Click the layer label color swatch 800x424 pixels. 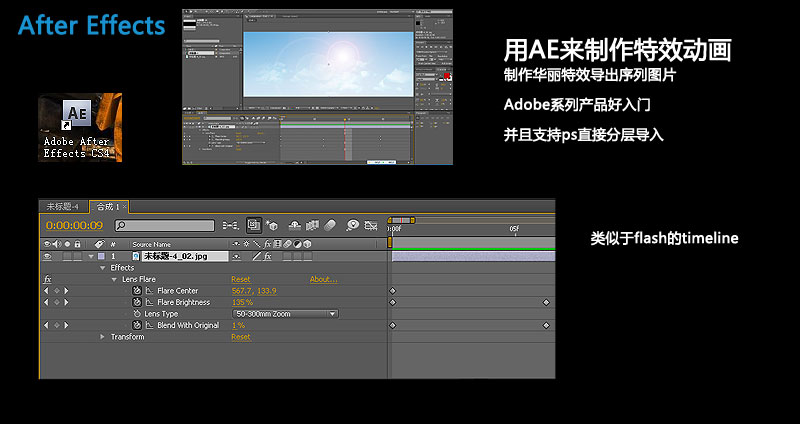pyautogui.click(x=101, y=256)
